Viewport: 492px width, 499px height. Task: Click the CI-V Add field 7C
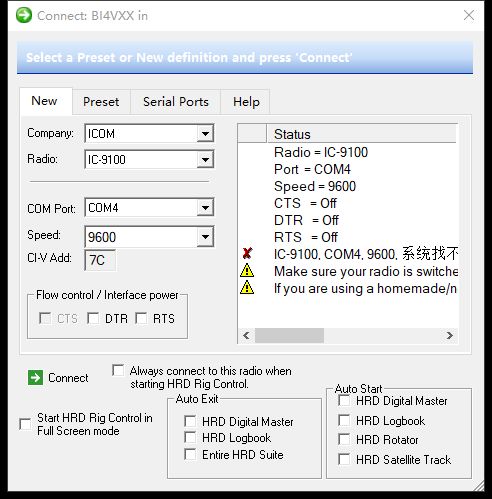100,260
